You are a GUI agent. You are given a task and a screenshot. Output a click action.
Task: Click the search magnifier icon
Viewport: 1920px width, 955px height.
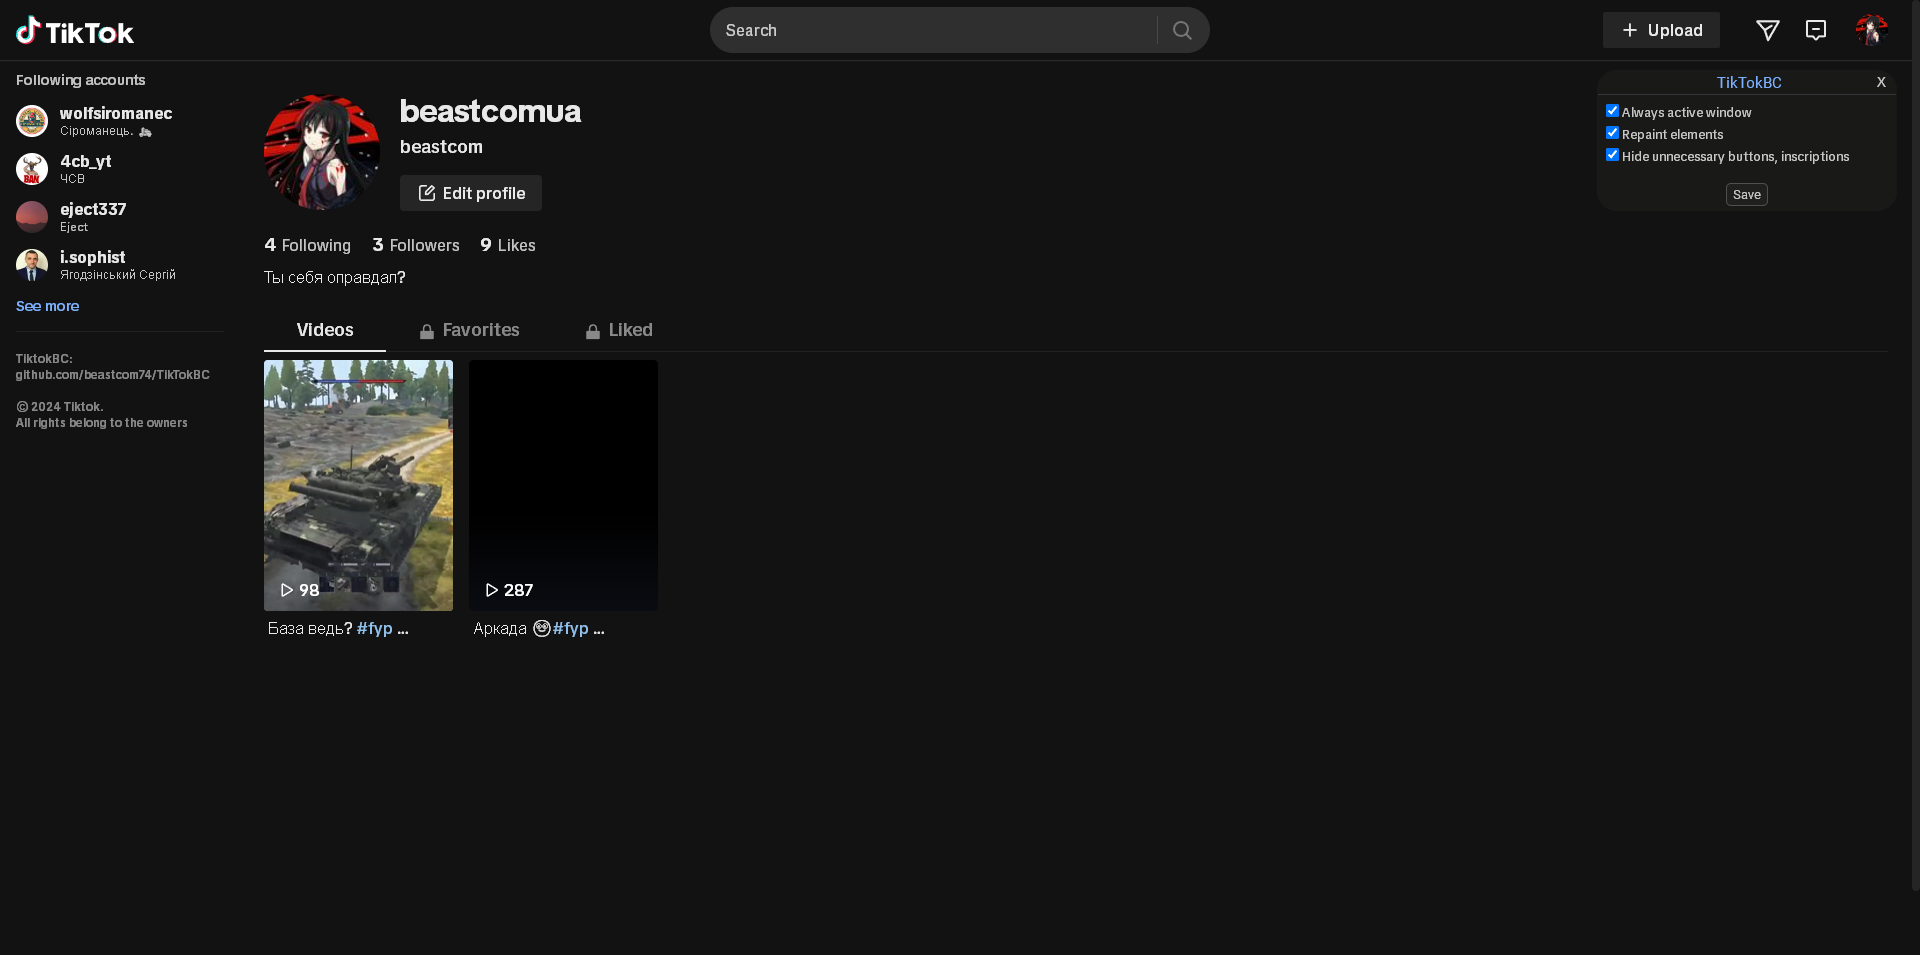[x=1182, y=30]
